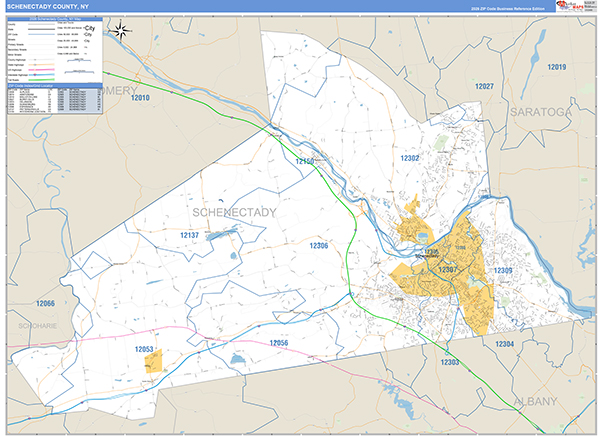This screenshot has height=436, width=600.
Task: Select the SARATOGA county label
Action: point(540,112)
